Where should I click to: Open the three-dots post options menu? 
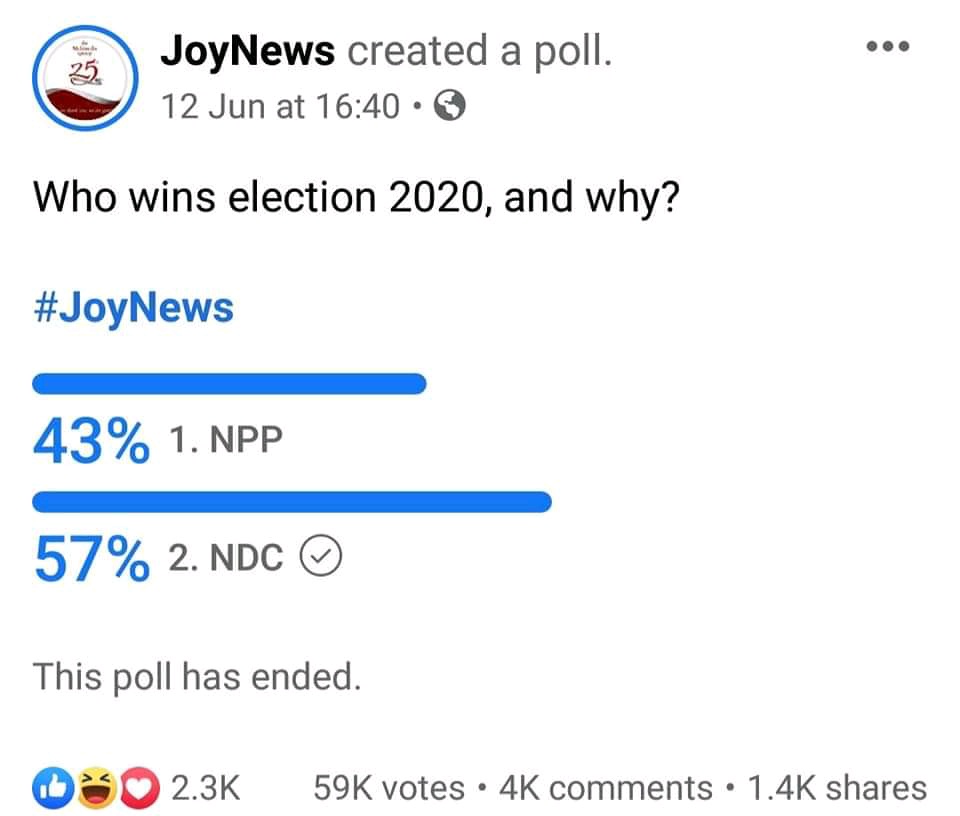point(888,46)
